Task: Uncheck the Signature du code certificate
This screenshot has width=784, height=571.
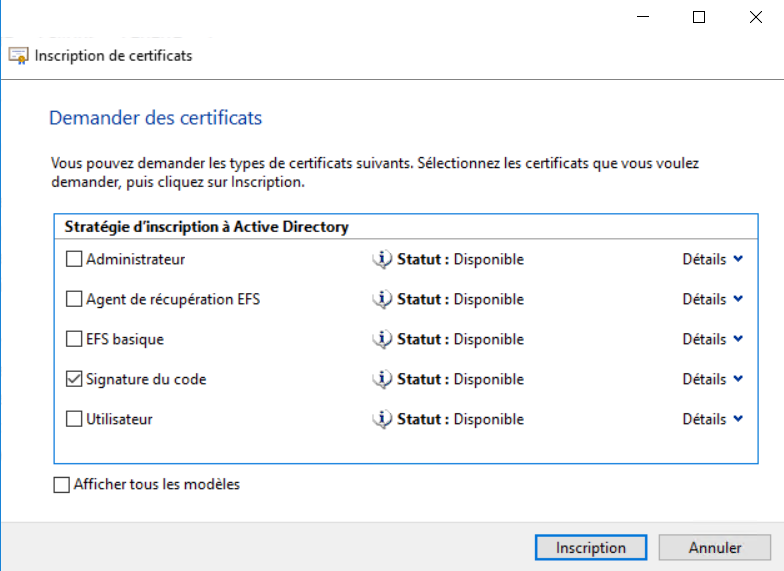Action: 74,380
